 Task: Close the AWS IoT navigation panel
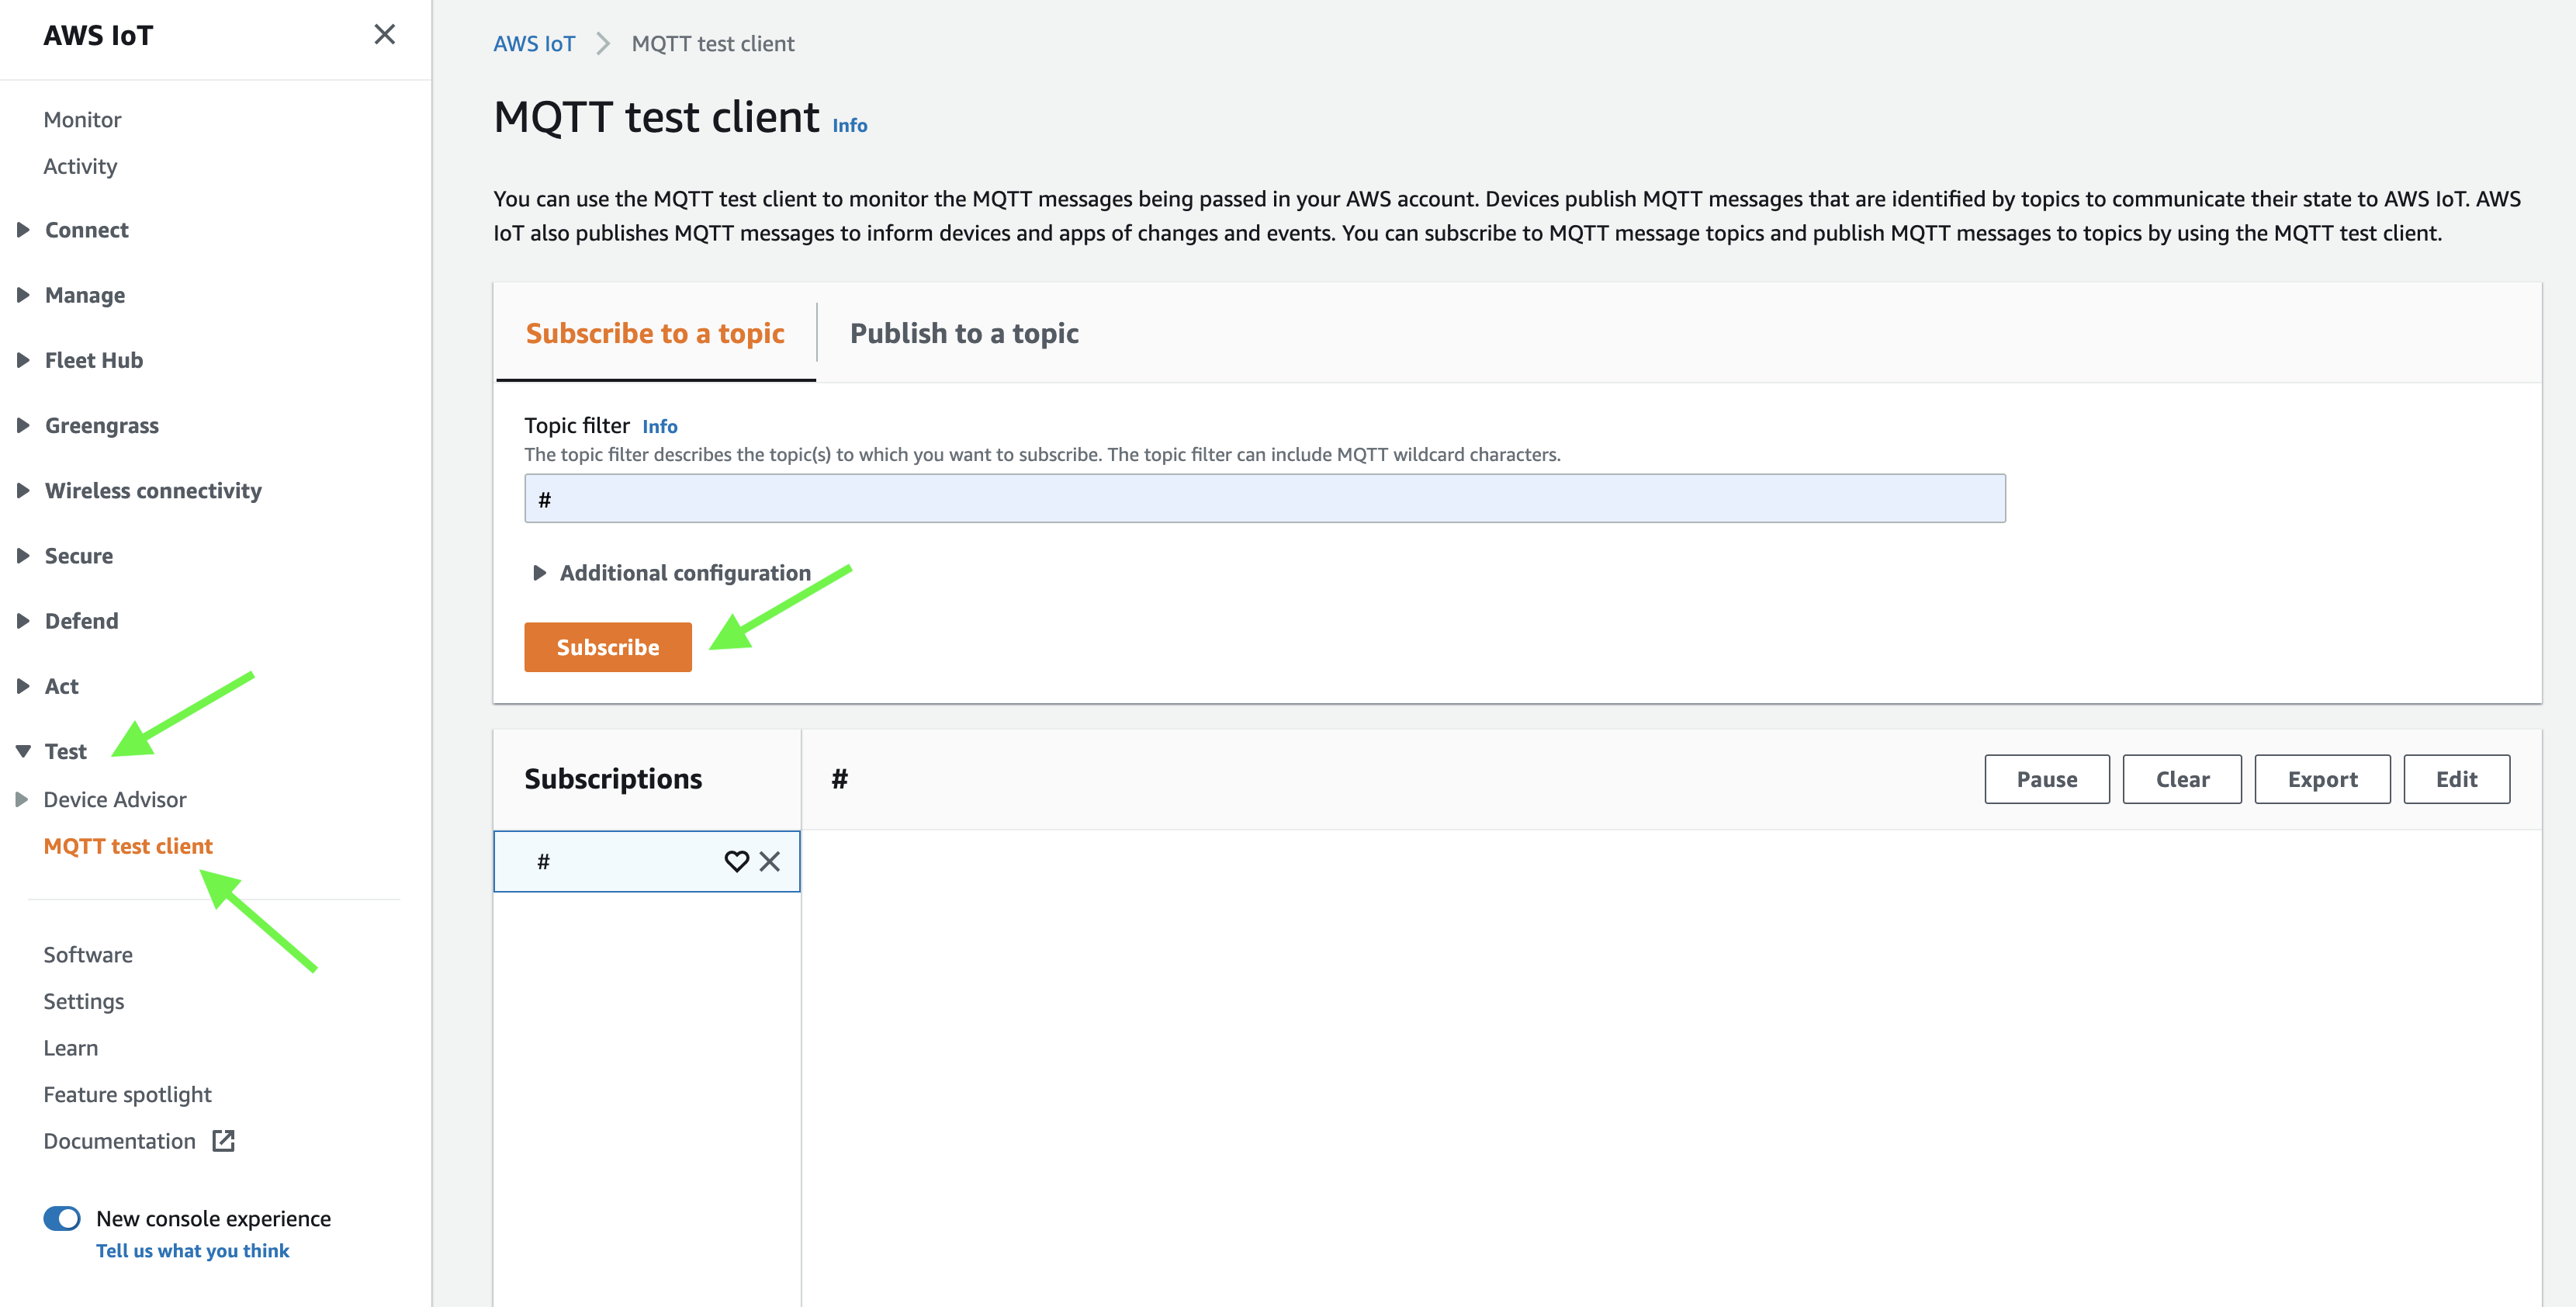click(x=384, y=33)
